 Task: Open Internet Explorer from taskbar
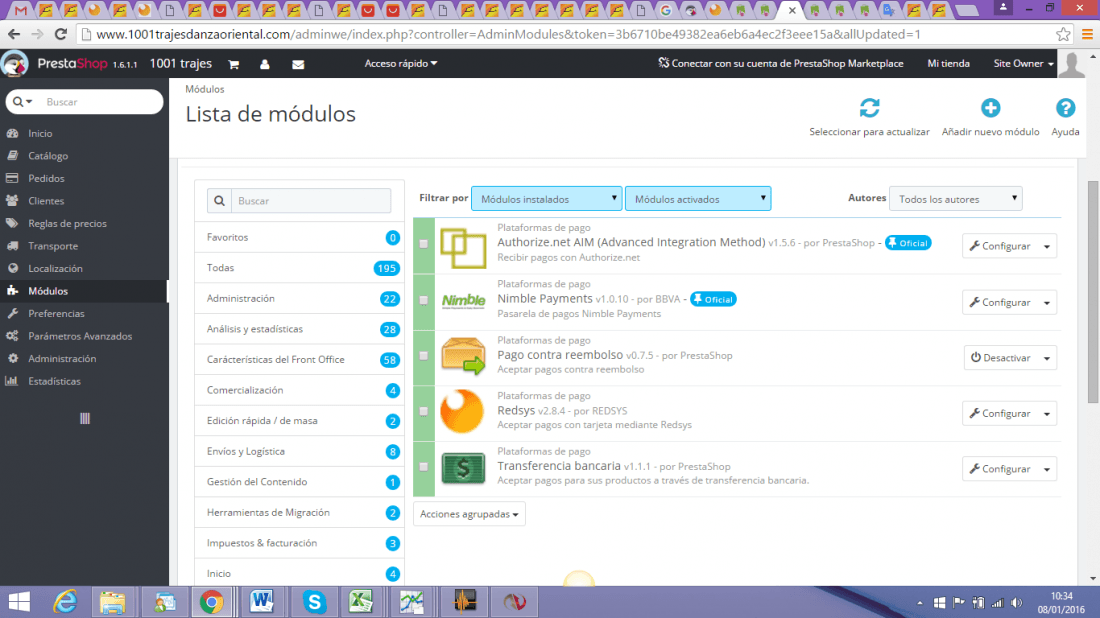65,602
